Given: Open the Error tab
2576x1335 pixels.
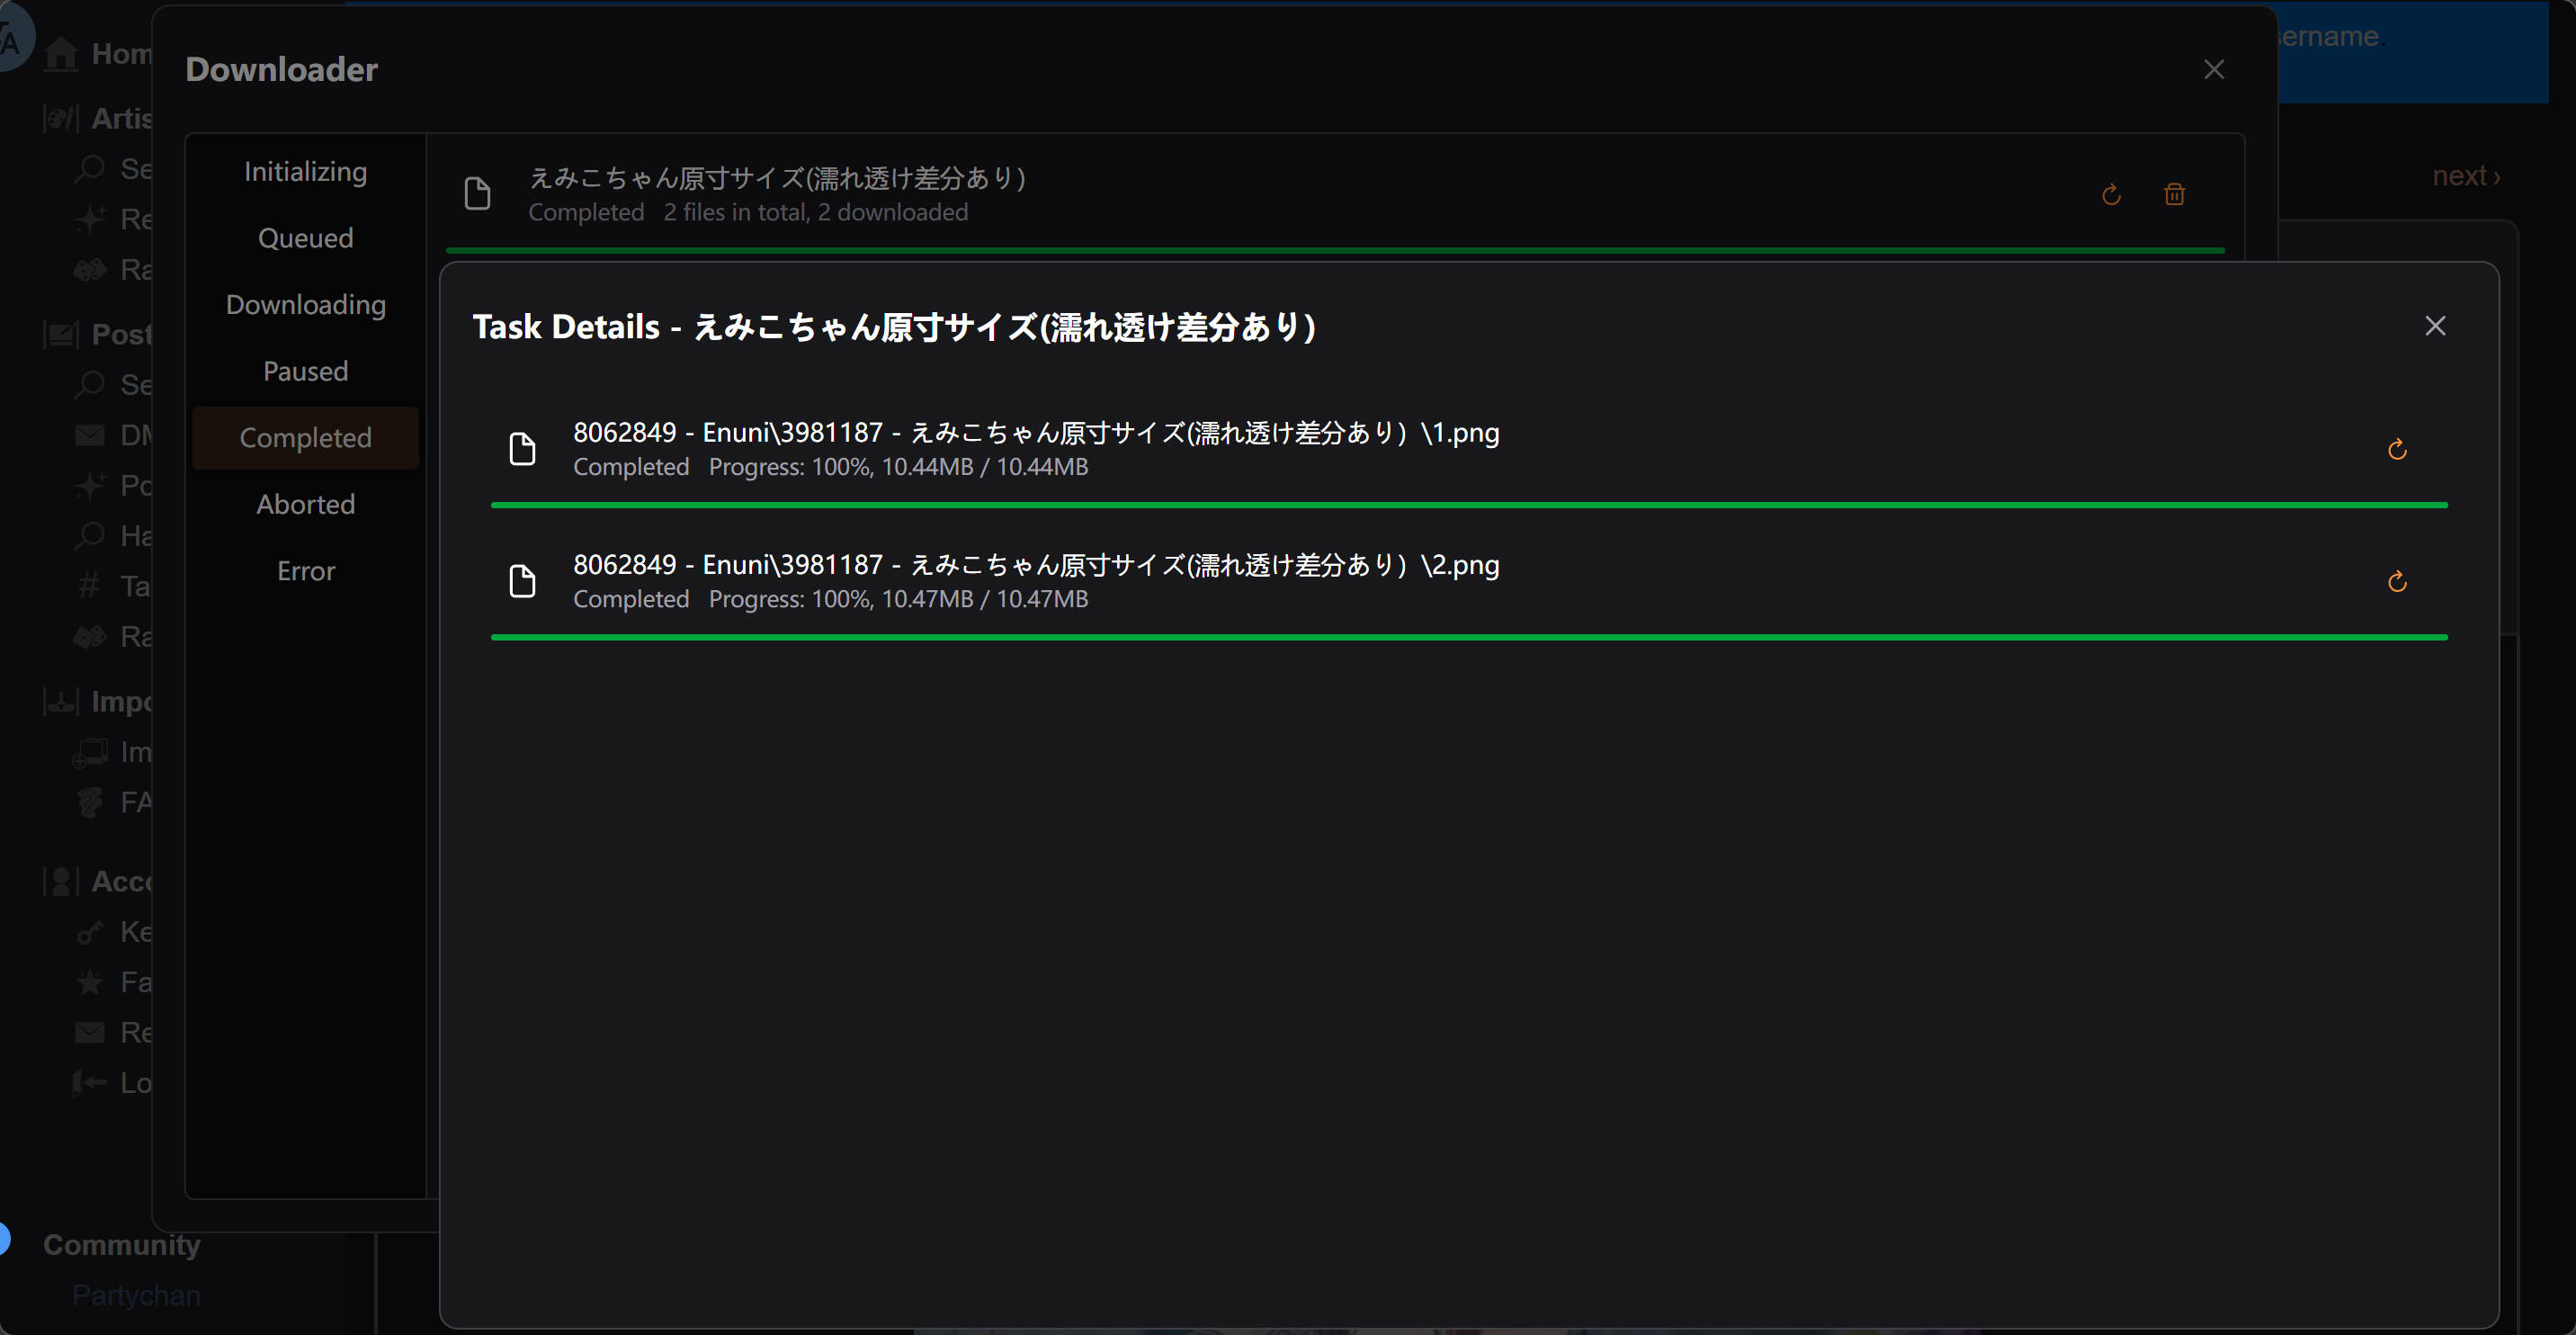Looking at the screenshot, I should point(305,571).
